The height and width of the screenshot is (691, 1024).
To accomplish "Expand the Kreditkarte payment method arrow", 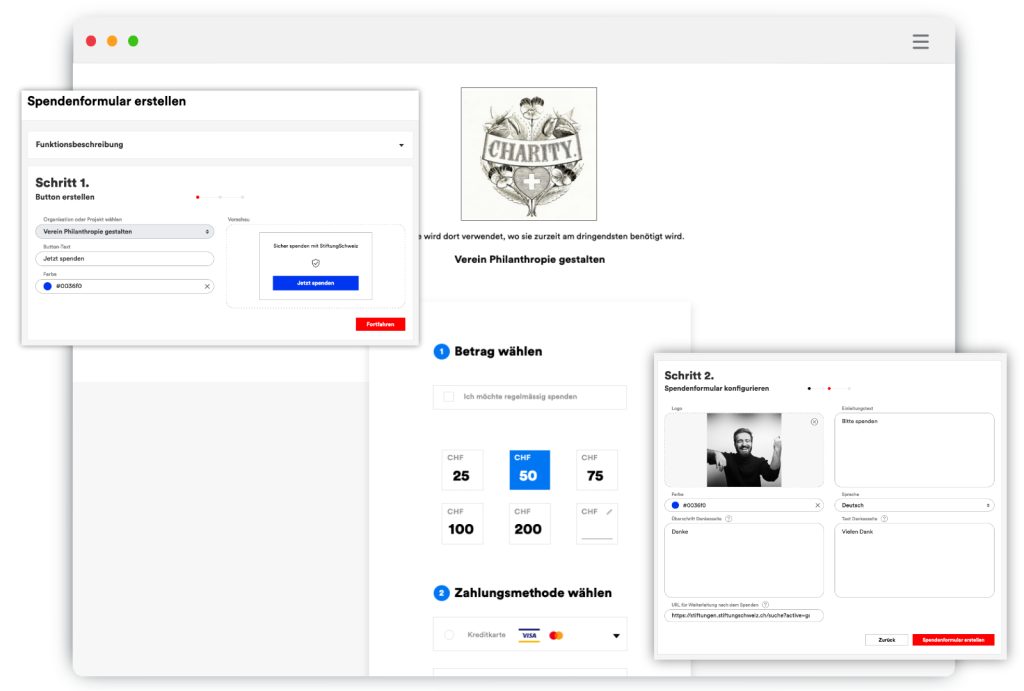I will click(x=616, y=636).
